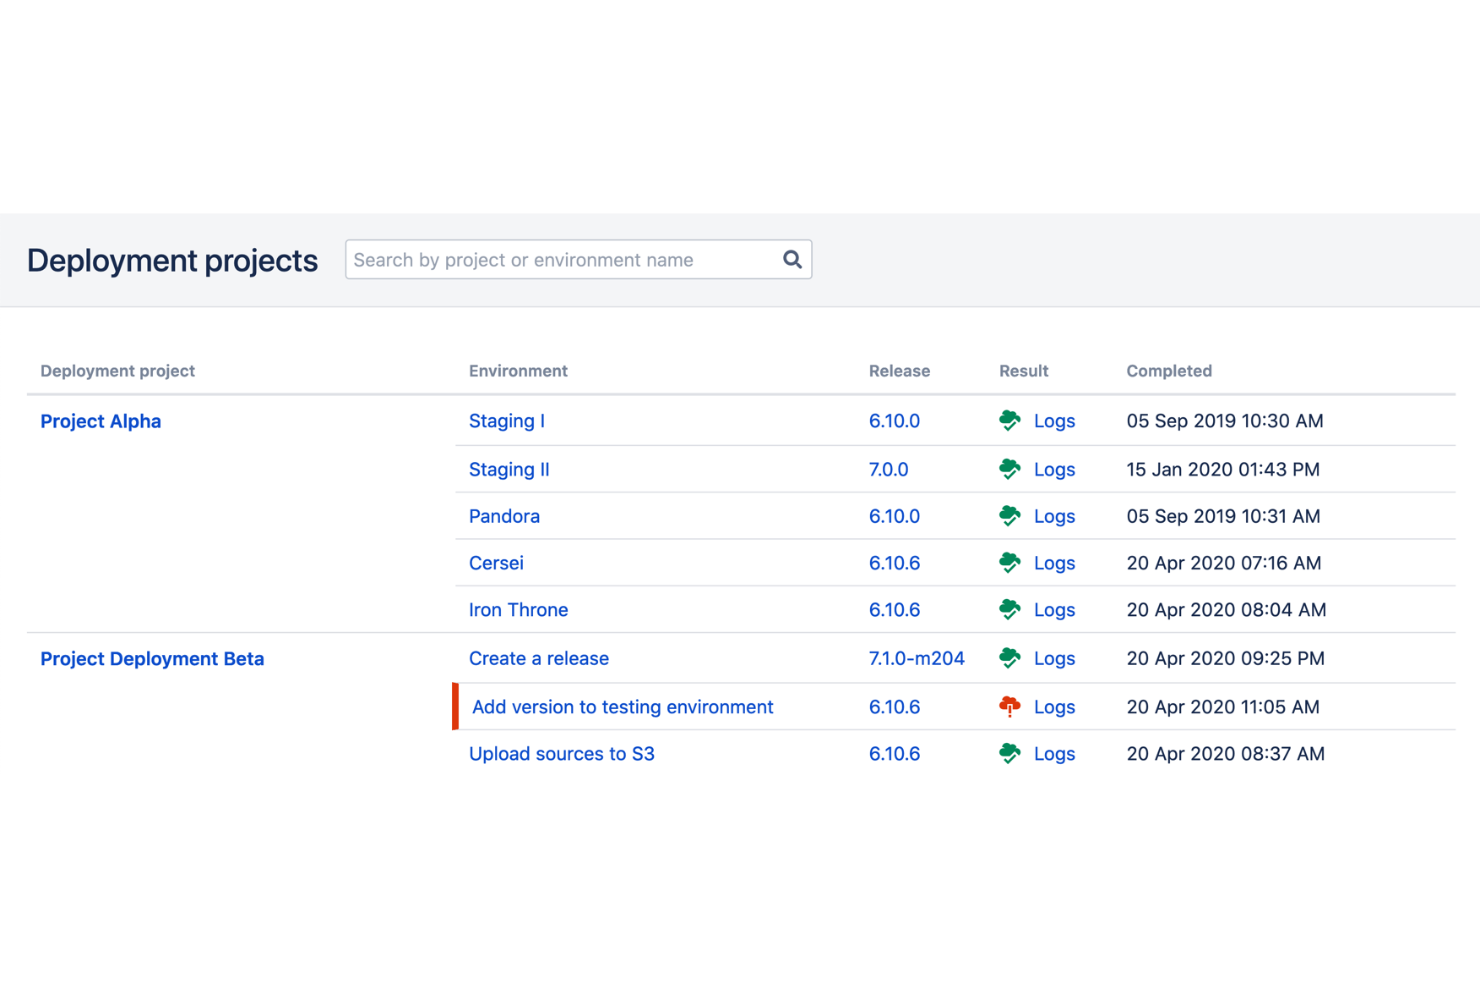Click the Environment column header
Viewport: 1480px width, 987px height.
(x=518, y=370)
